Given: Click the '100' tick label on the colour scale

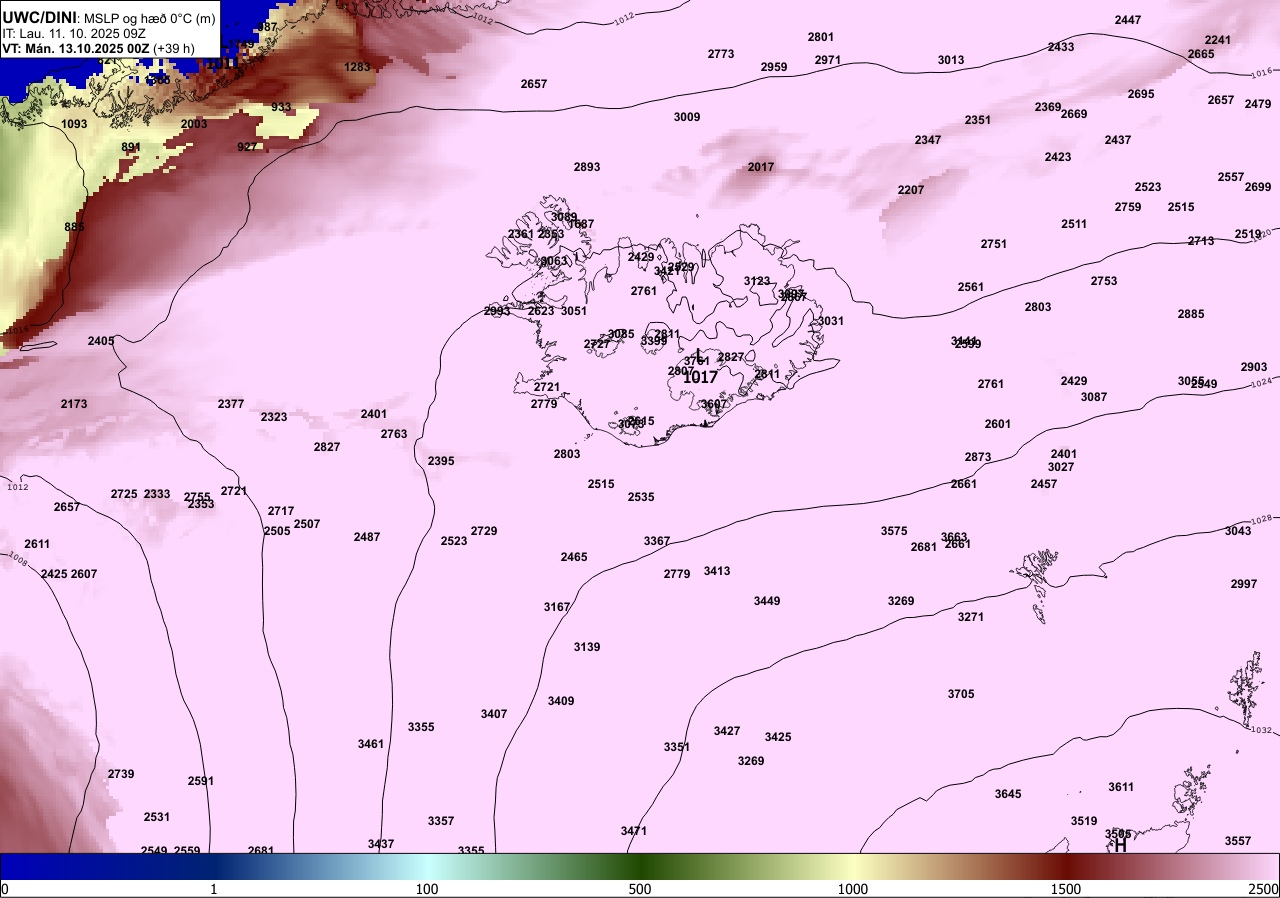Looking at the screenshot, I should 427,889.
